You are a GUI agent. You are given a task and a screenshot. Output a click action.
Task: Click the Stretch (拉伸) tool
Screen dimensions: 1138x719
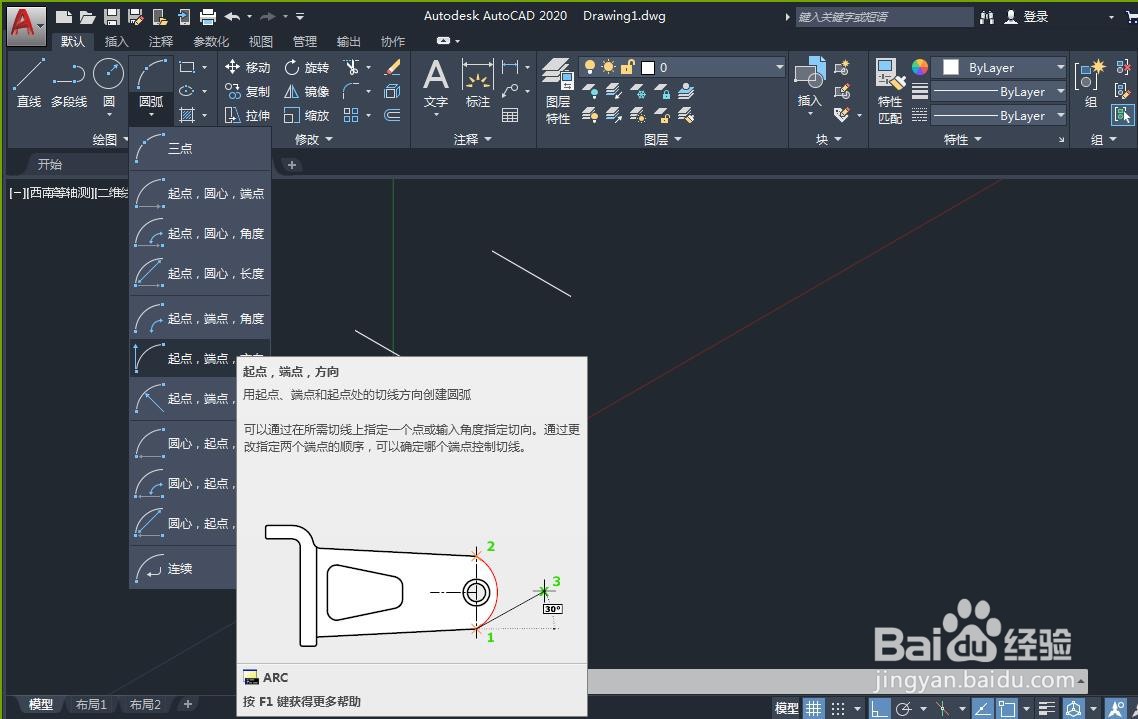click(247, 115)
